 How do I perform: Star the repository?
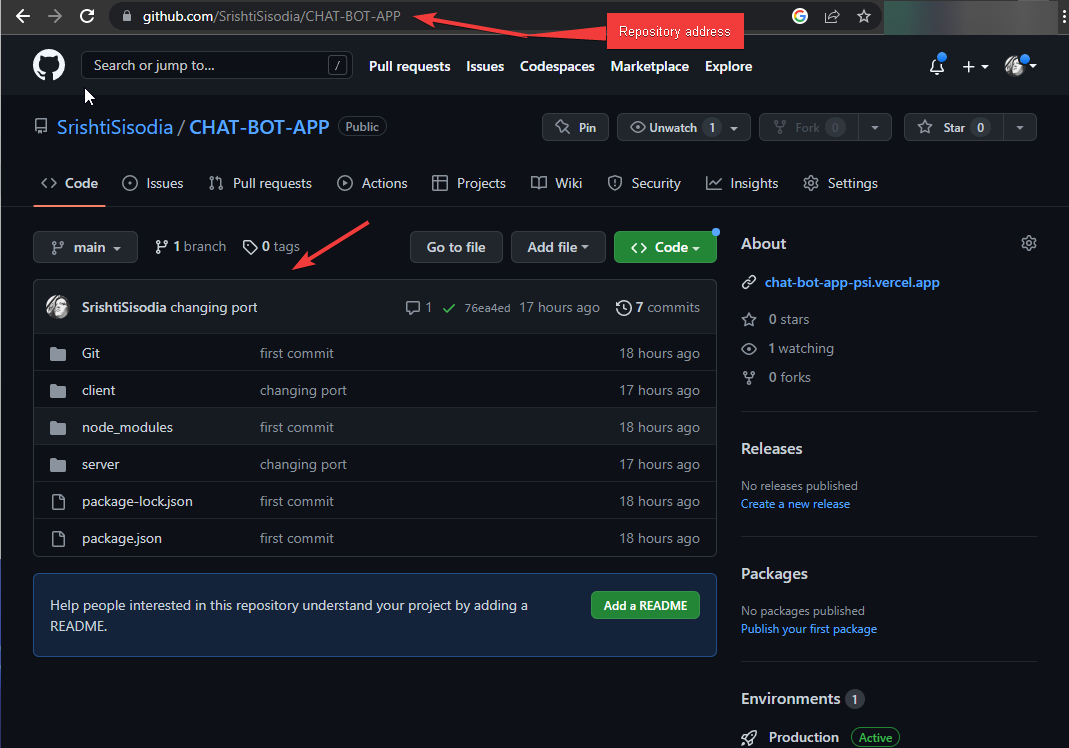point(954,128)
